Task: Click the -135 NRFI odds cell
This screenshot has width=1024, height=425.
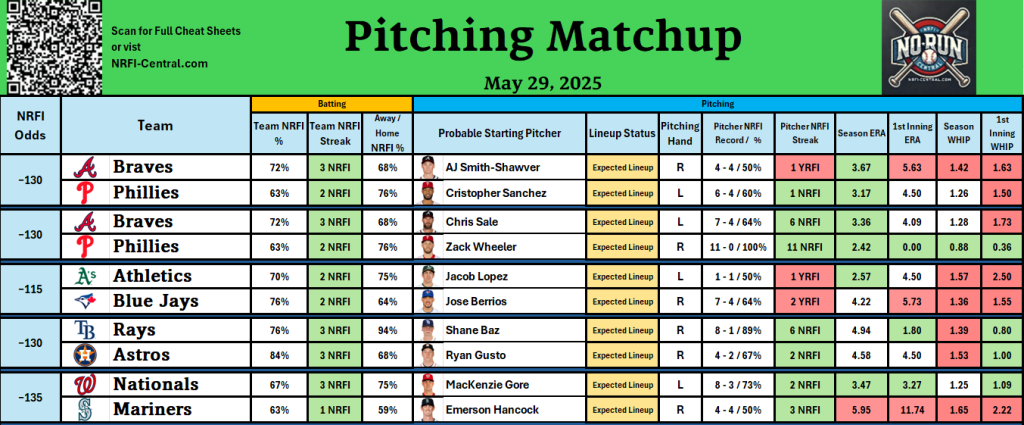Action: [30, 397]
